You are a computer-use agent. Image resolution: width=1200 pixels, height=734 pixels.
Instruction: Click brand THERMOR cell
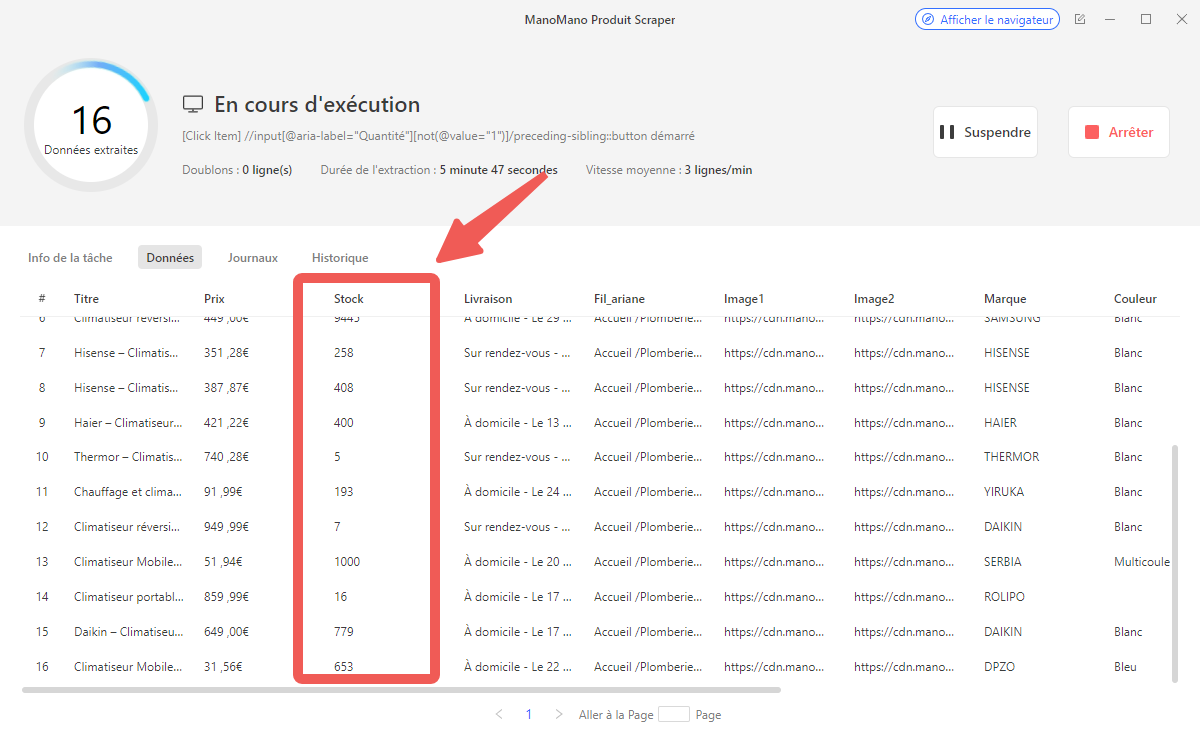pyautogui.click(x=1012, y=457)
